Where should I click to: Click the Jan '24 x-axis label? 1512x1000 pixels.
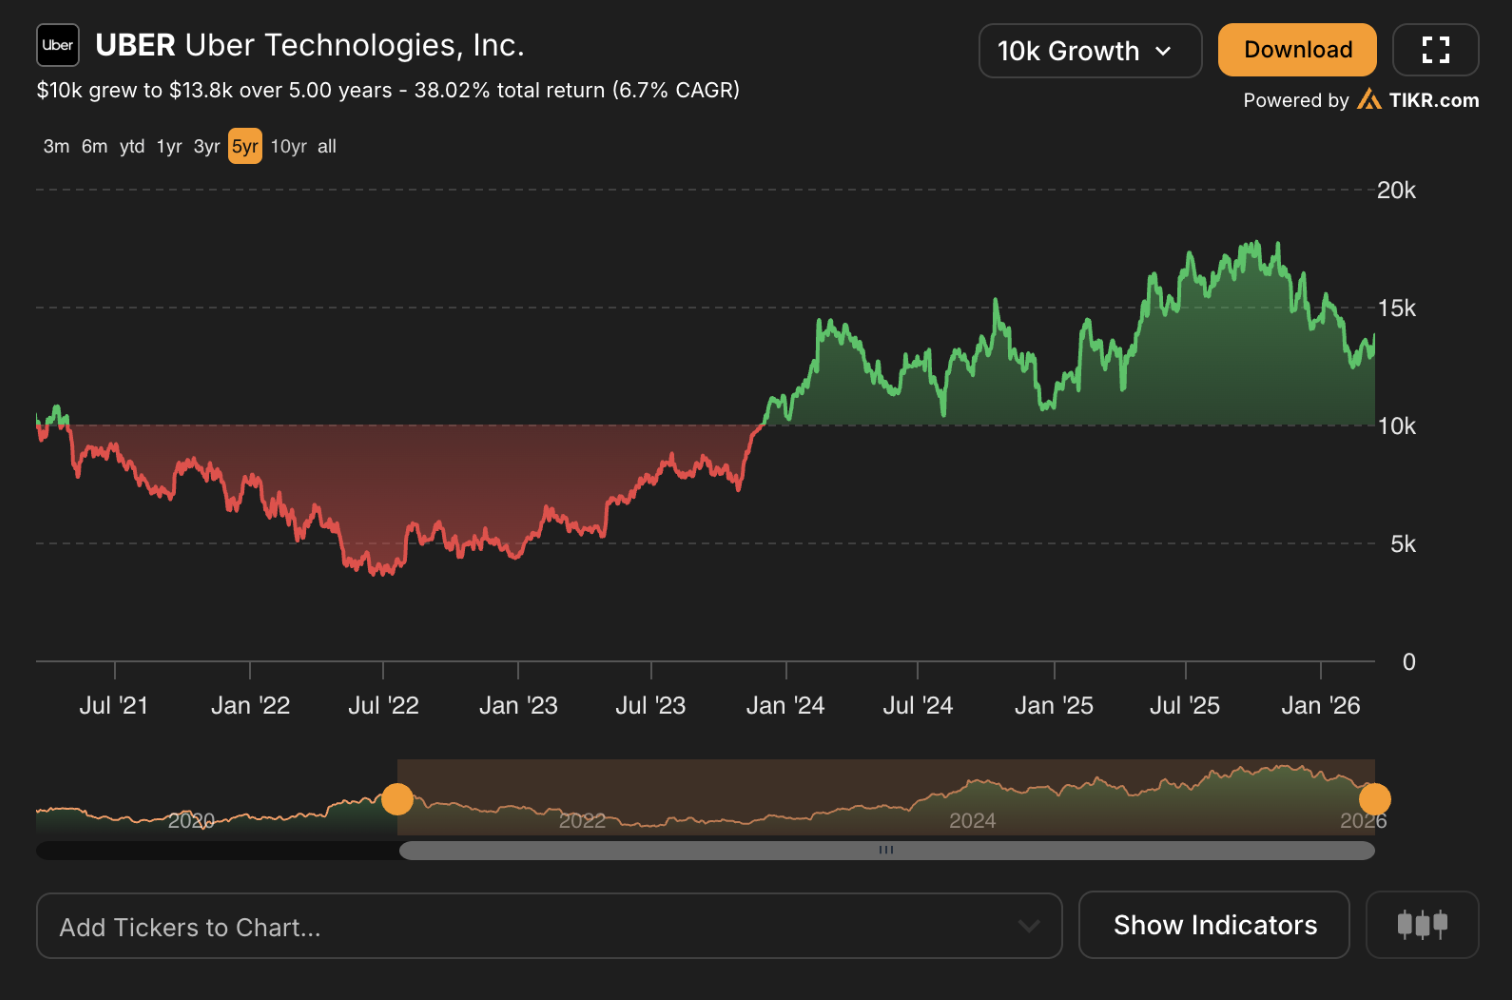pyautogui.click(x=785, y=706)
